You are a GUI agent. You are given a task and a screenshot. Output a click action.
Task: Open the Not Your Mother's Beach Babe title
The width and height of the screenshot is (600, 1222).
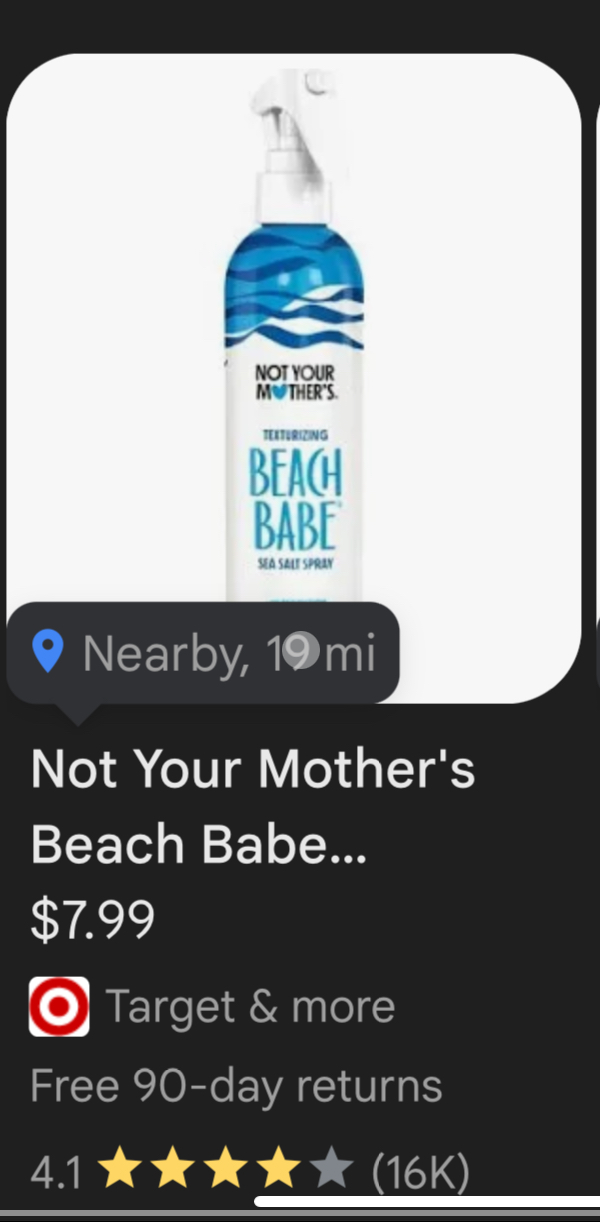[x=253, y=807]
